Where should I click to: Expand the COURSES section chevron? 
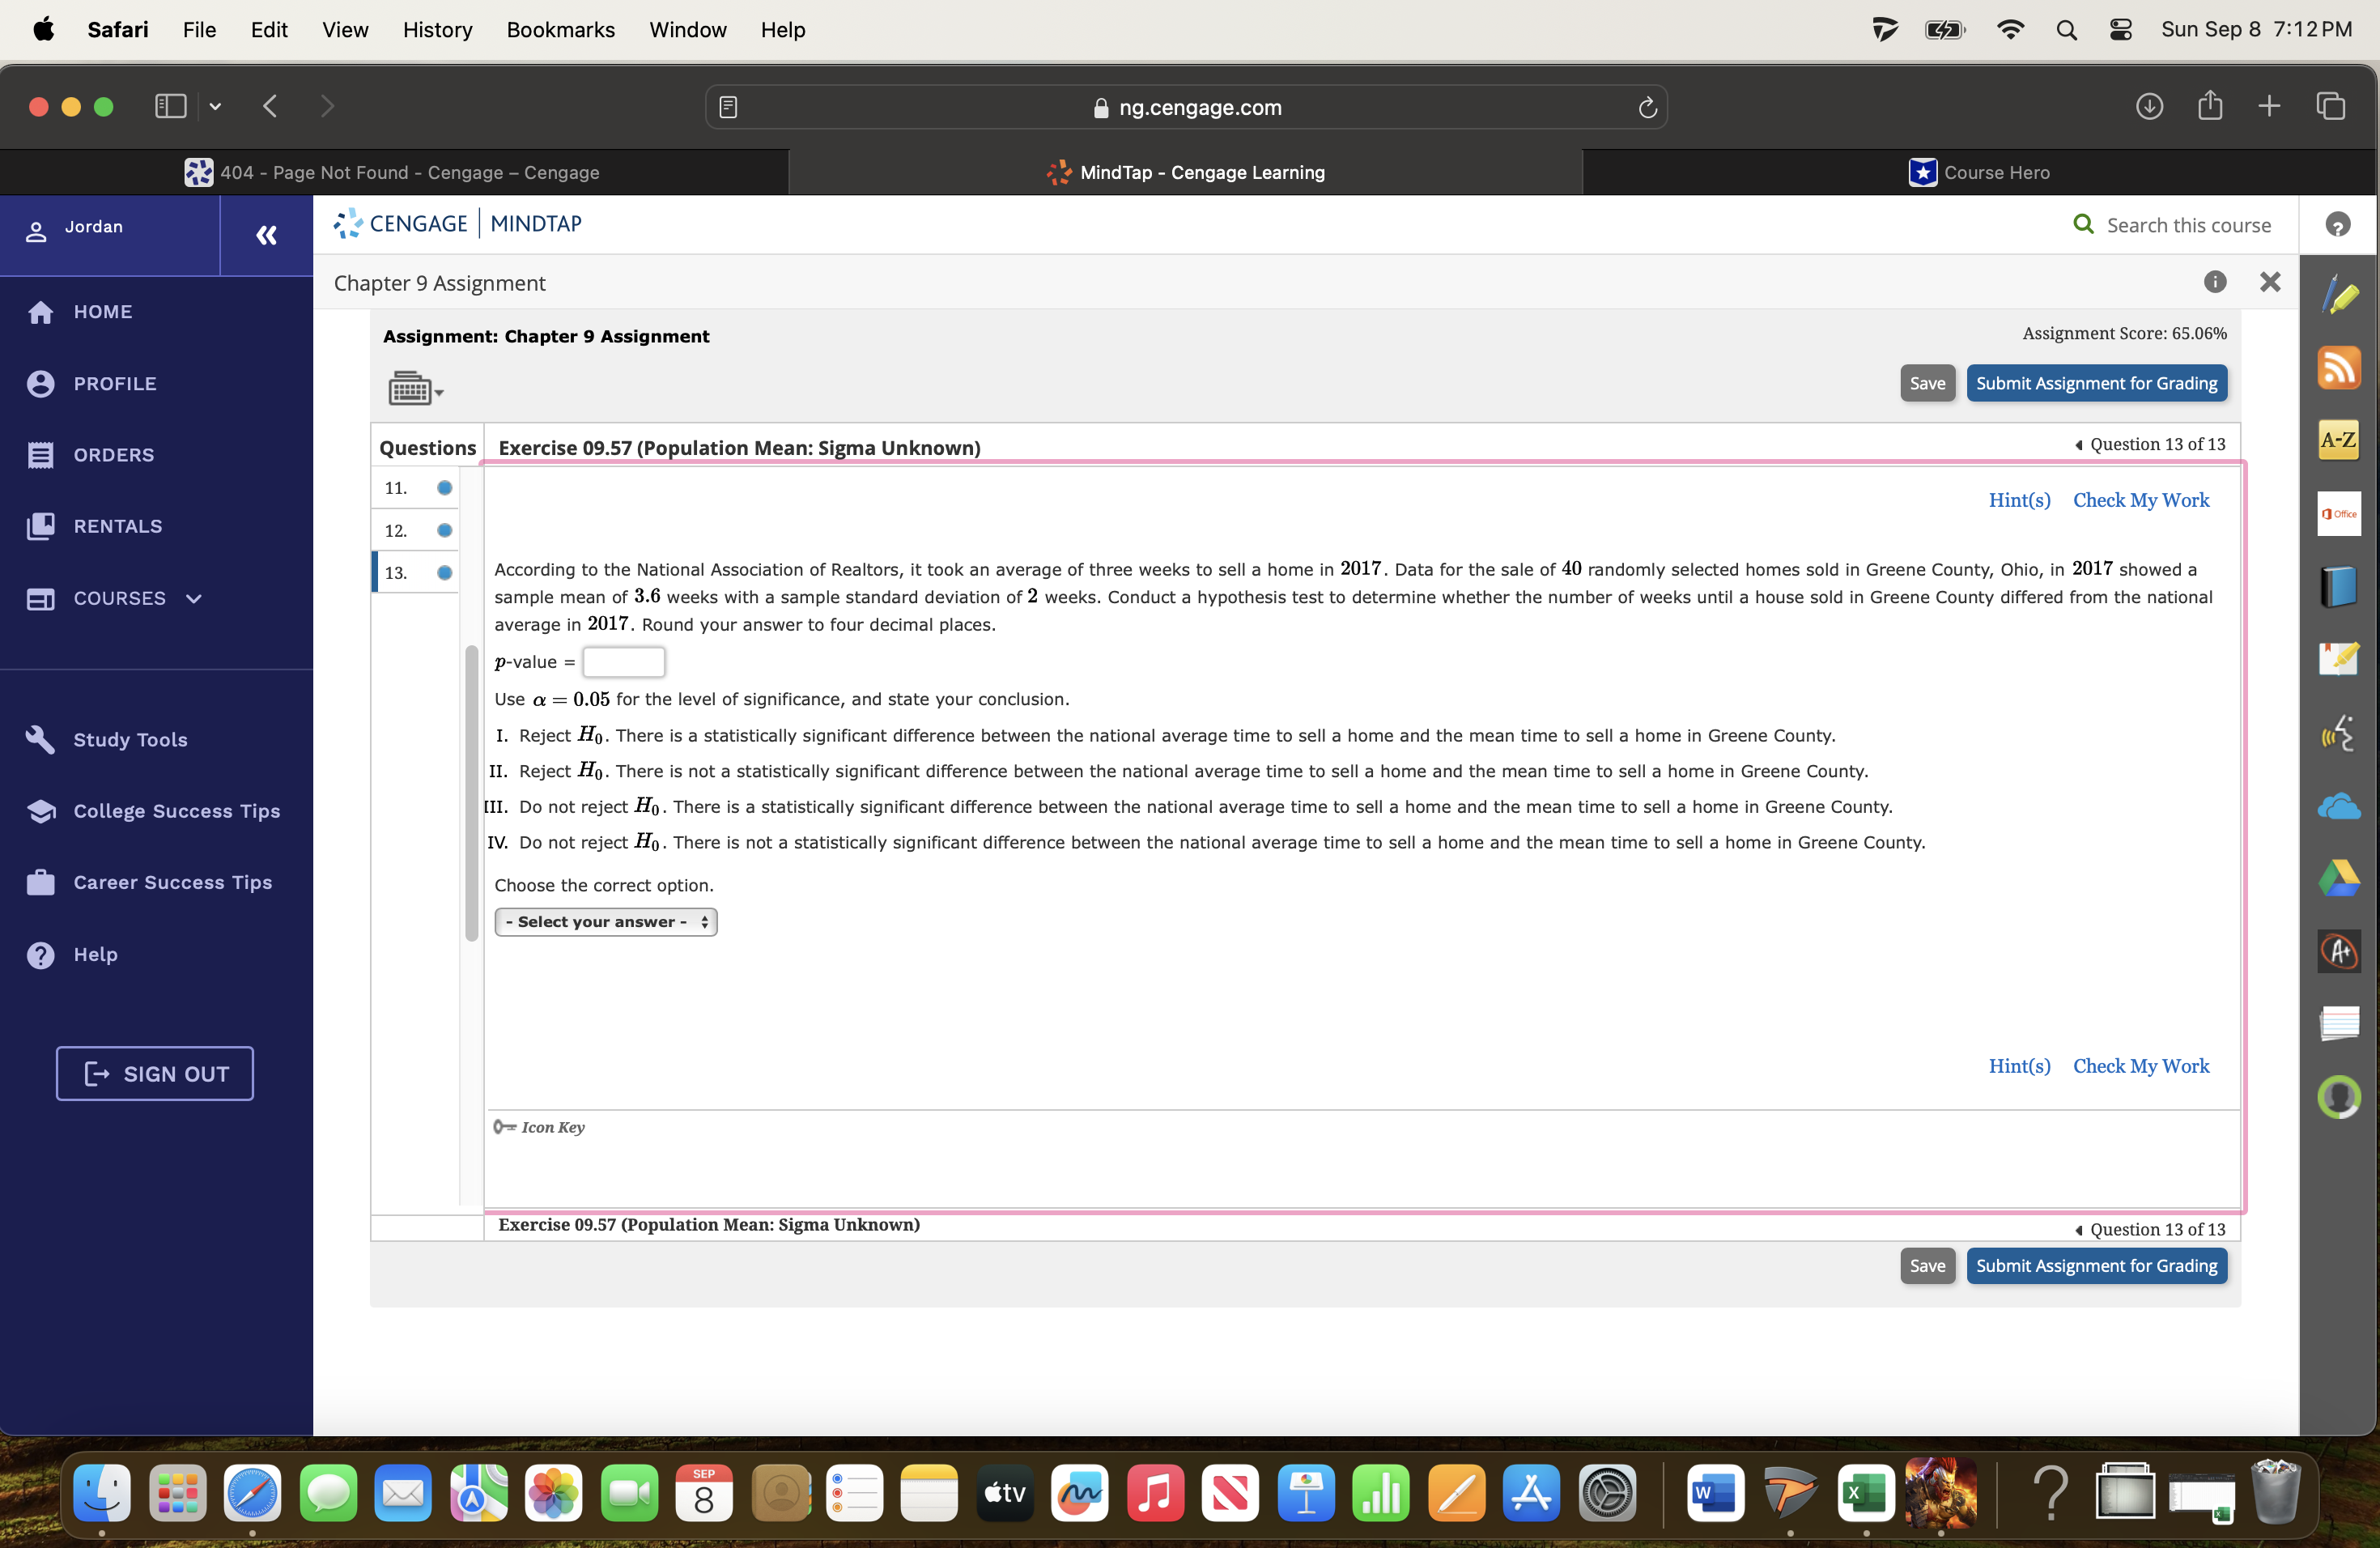(x=191, y=598)
